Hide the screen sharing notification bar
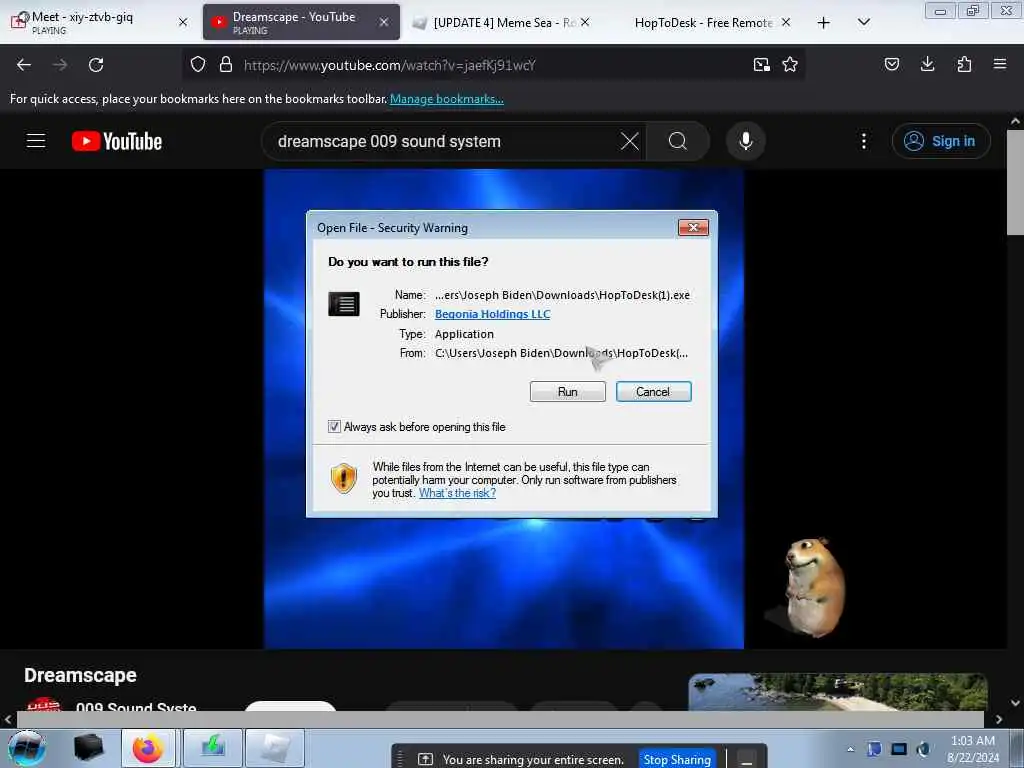This screenshot has height=768, width=1024. point(747,760)
